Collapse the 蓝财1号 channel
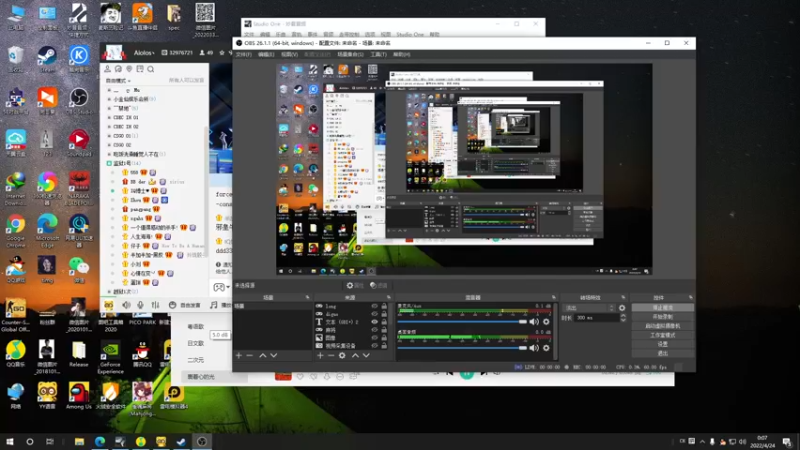The height and width of the screenshot is (450, 800). click(x=109, y=163)
